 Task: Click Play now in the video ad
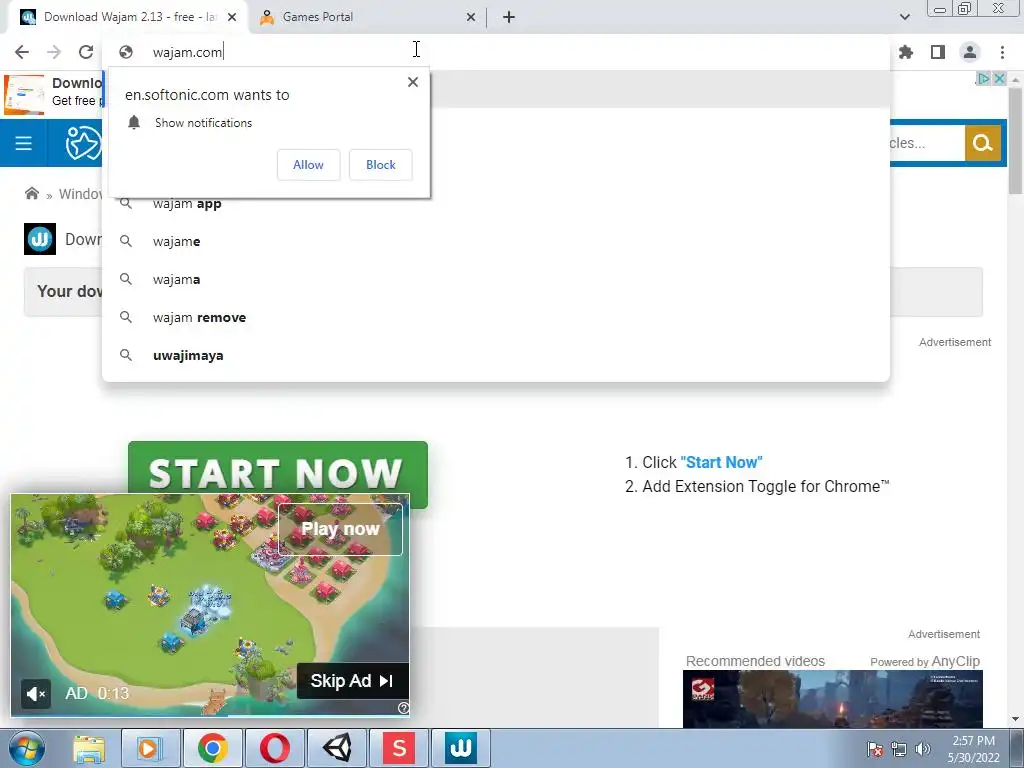pos(340,529)
